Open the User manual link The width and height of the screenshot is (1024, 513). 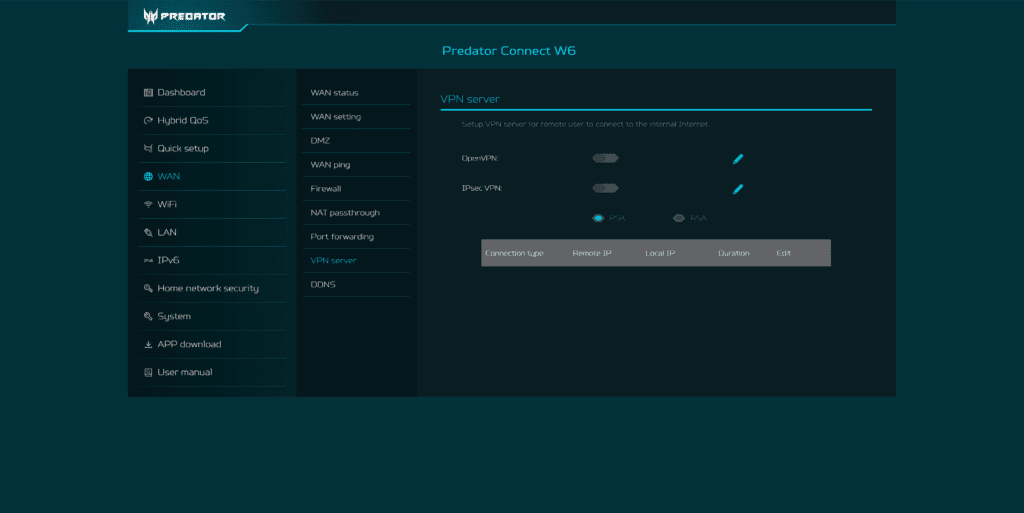click(184, 373)
